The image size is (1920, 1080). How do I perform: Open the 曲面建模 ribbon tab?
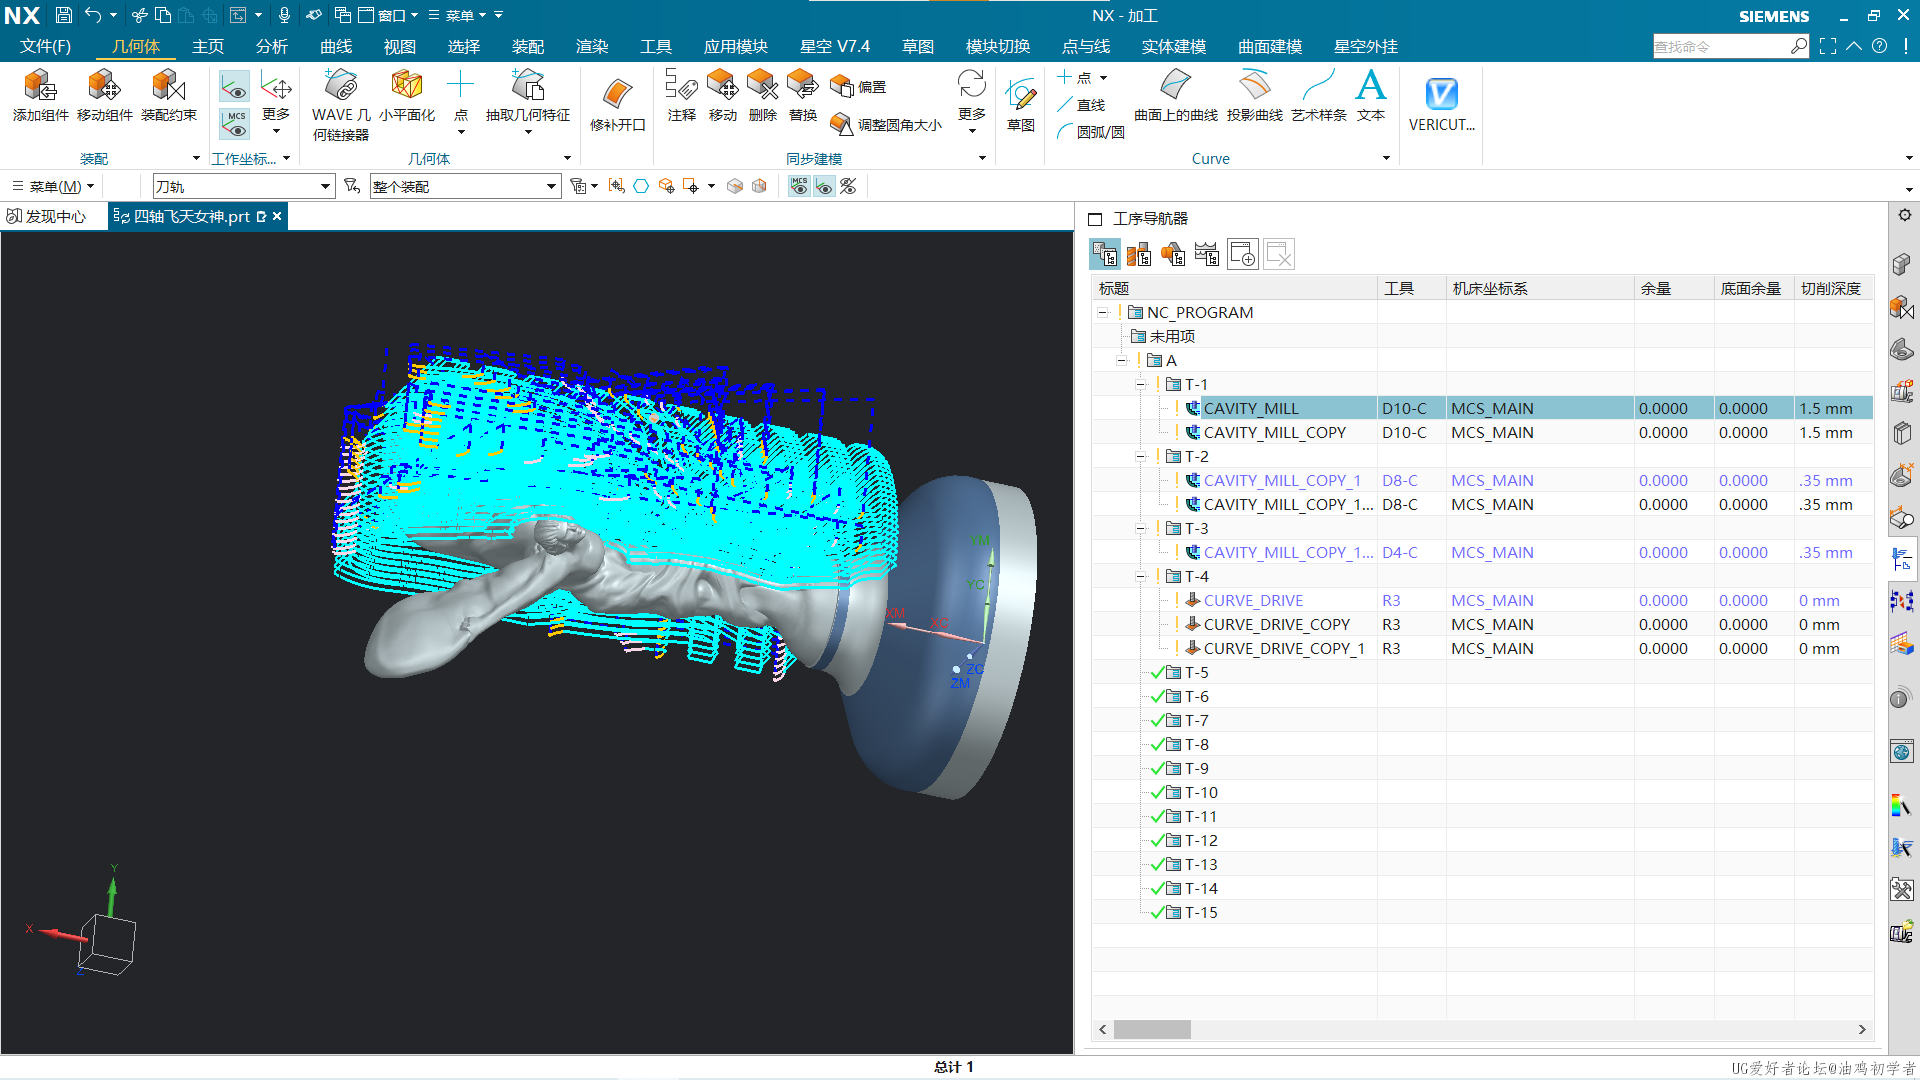click(x=1270, y=47)
